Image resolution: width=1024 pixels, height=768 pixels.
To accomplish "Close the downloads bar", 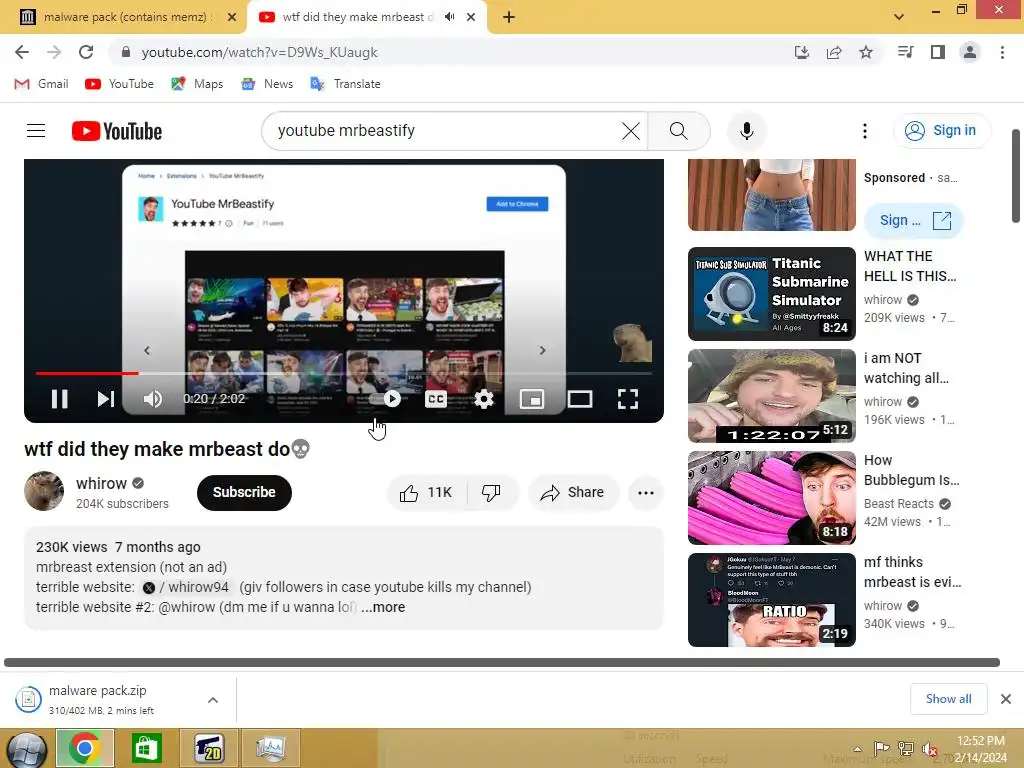I will tap(1006, 699).
